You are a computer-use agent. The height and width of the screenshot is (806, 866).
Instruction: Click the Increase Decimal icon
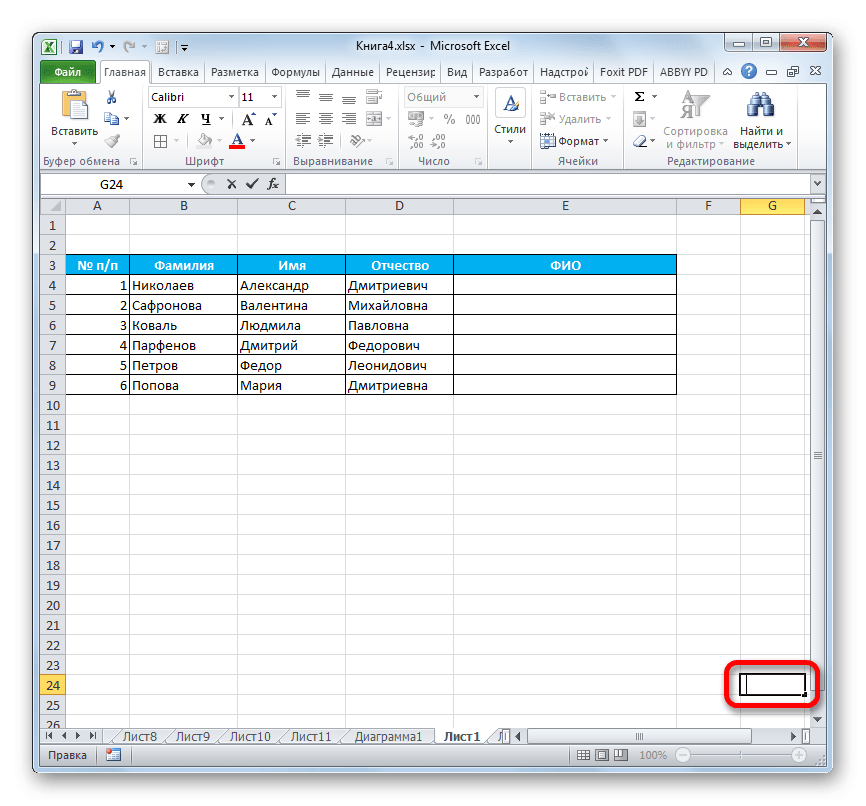click(415, 141)
